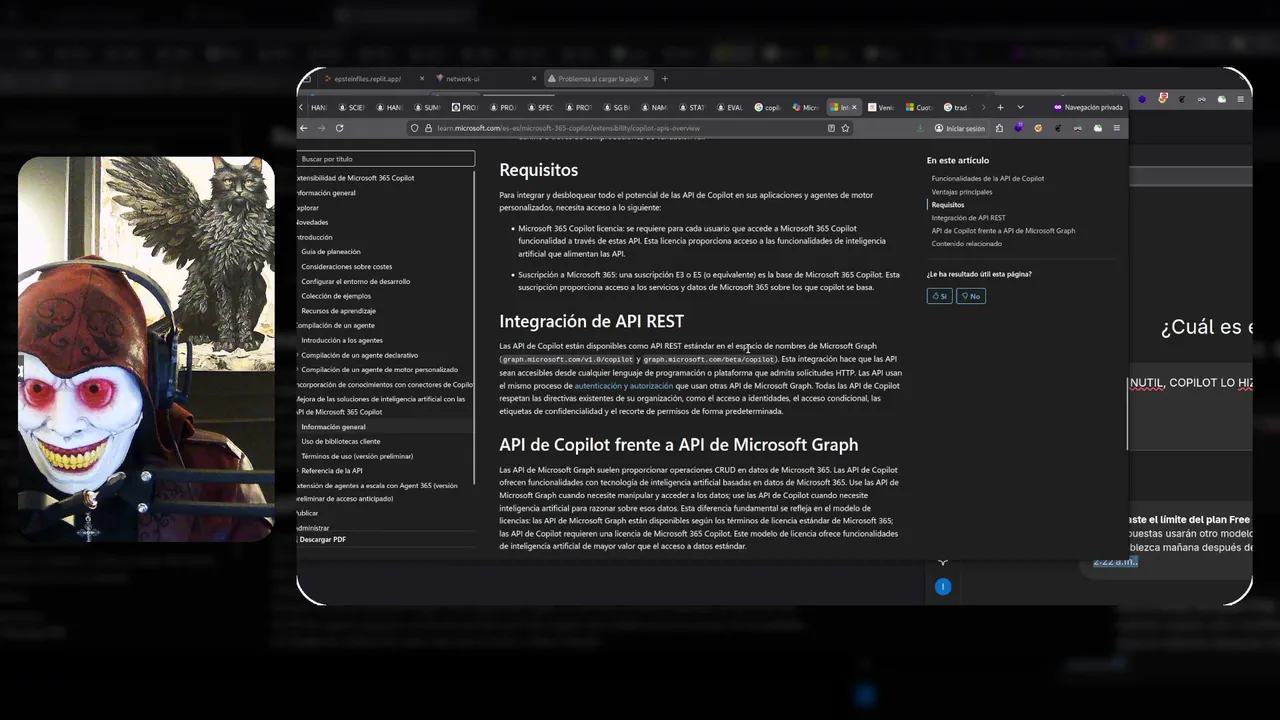This screenshot has width=1280, height=720.
Task: Open Guía de planeación in sidebar
Action: tap(331, 252)
